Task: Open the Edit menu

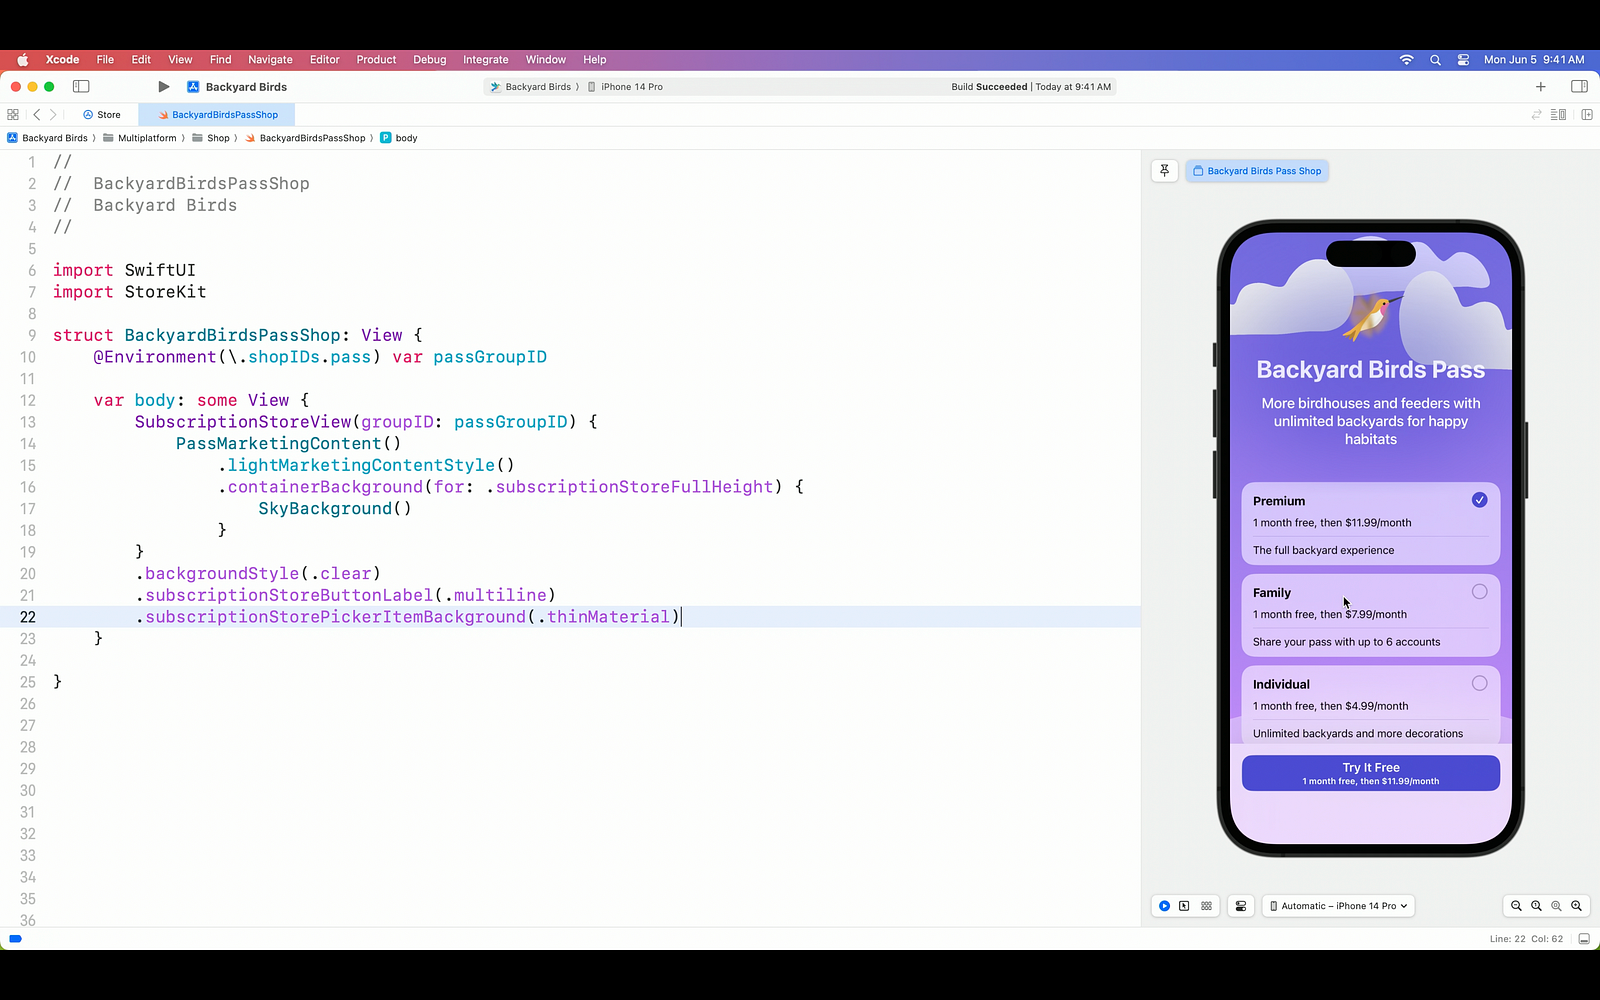Action: point(141,60)
